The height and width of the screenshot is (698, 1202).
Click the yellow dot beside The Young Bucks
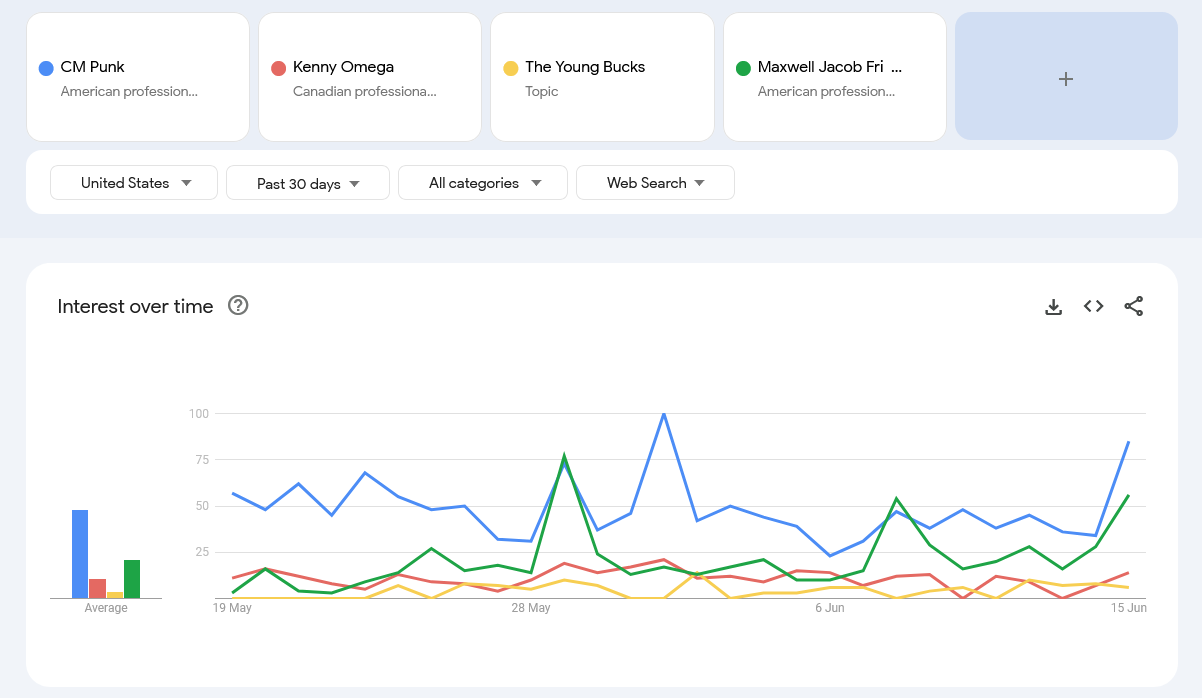point(510,68)
